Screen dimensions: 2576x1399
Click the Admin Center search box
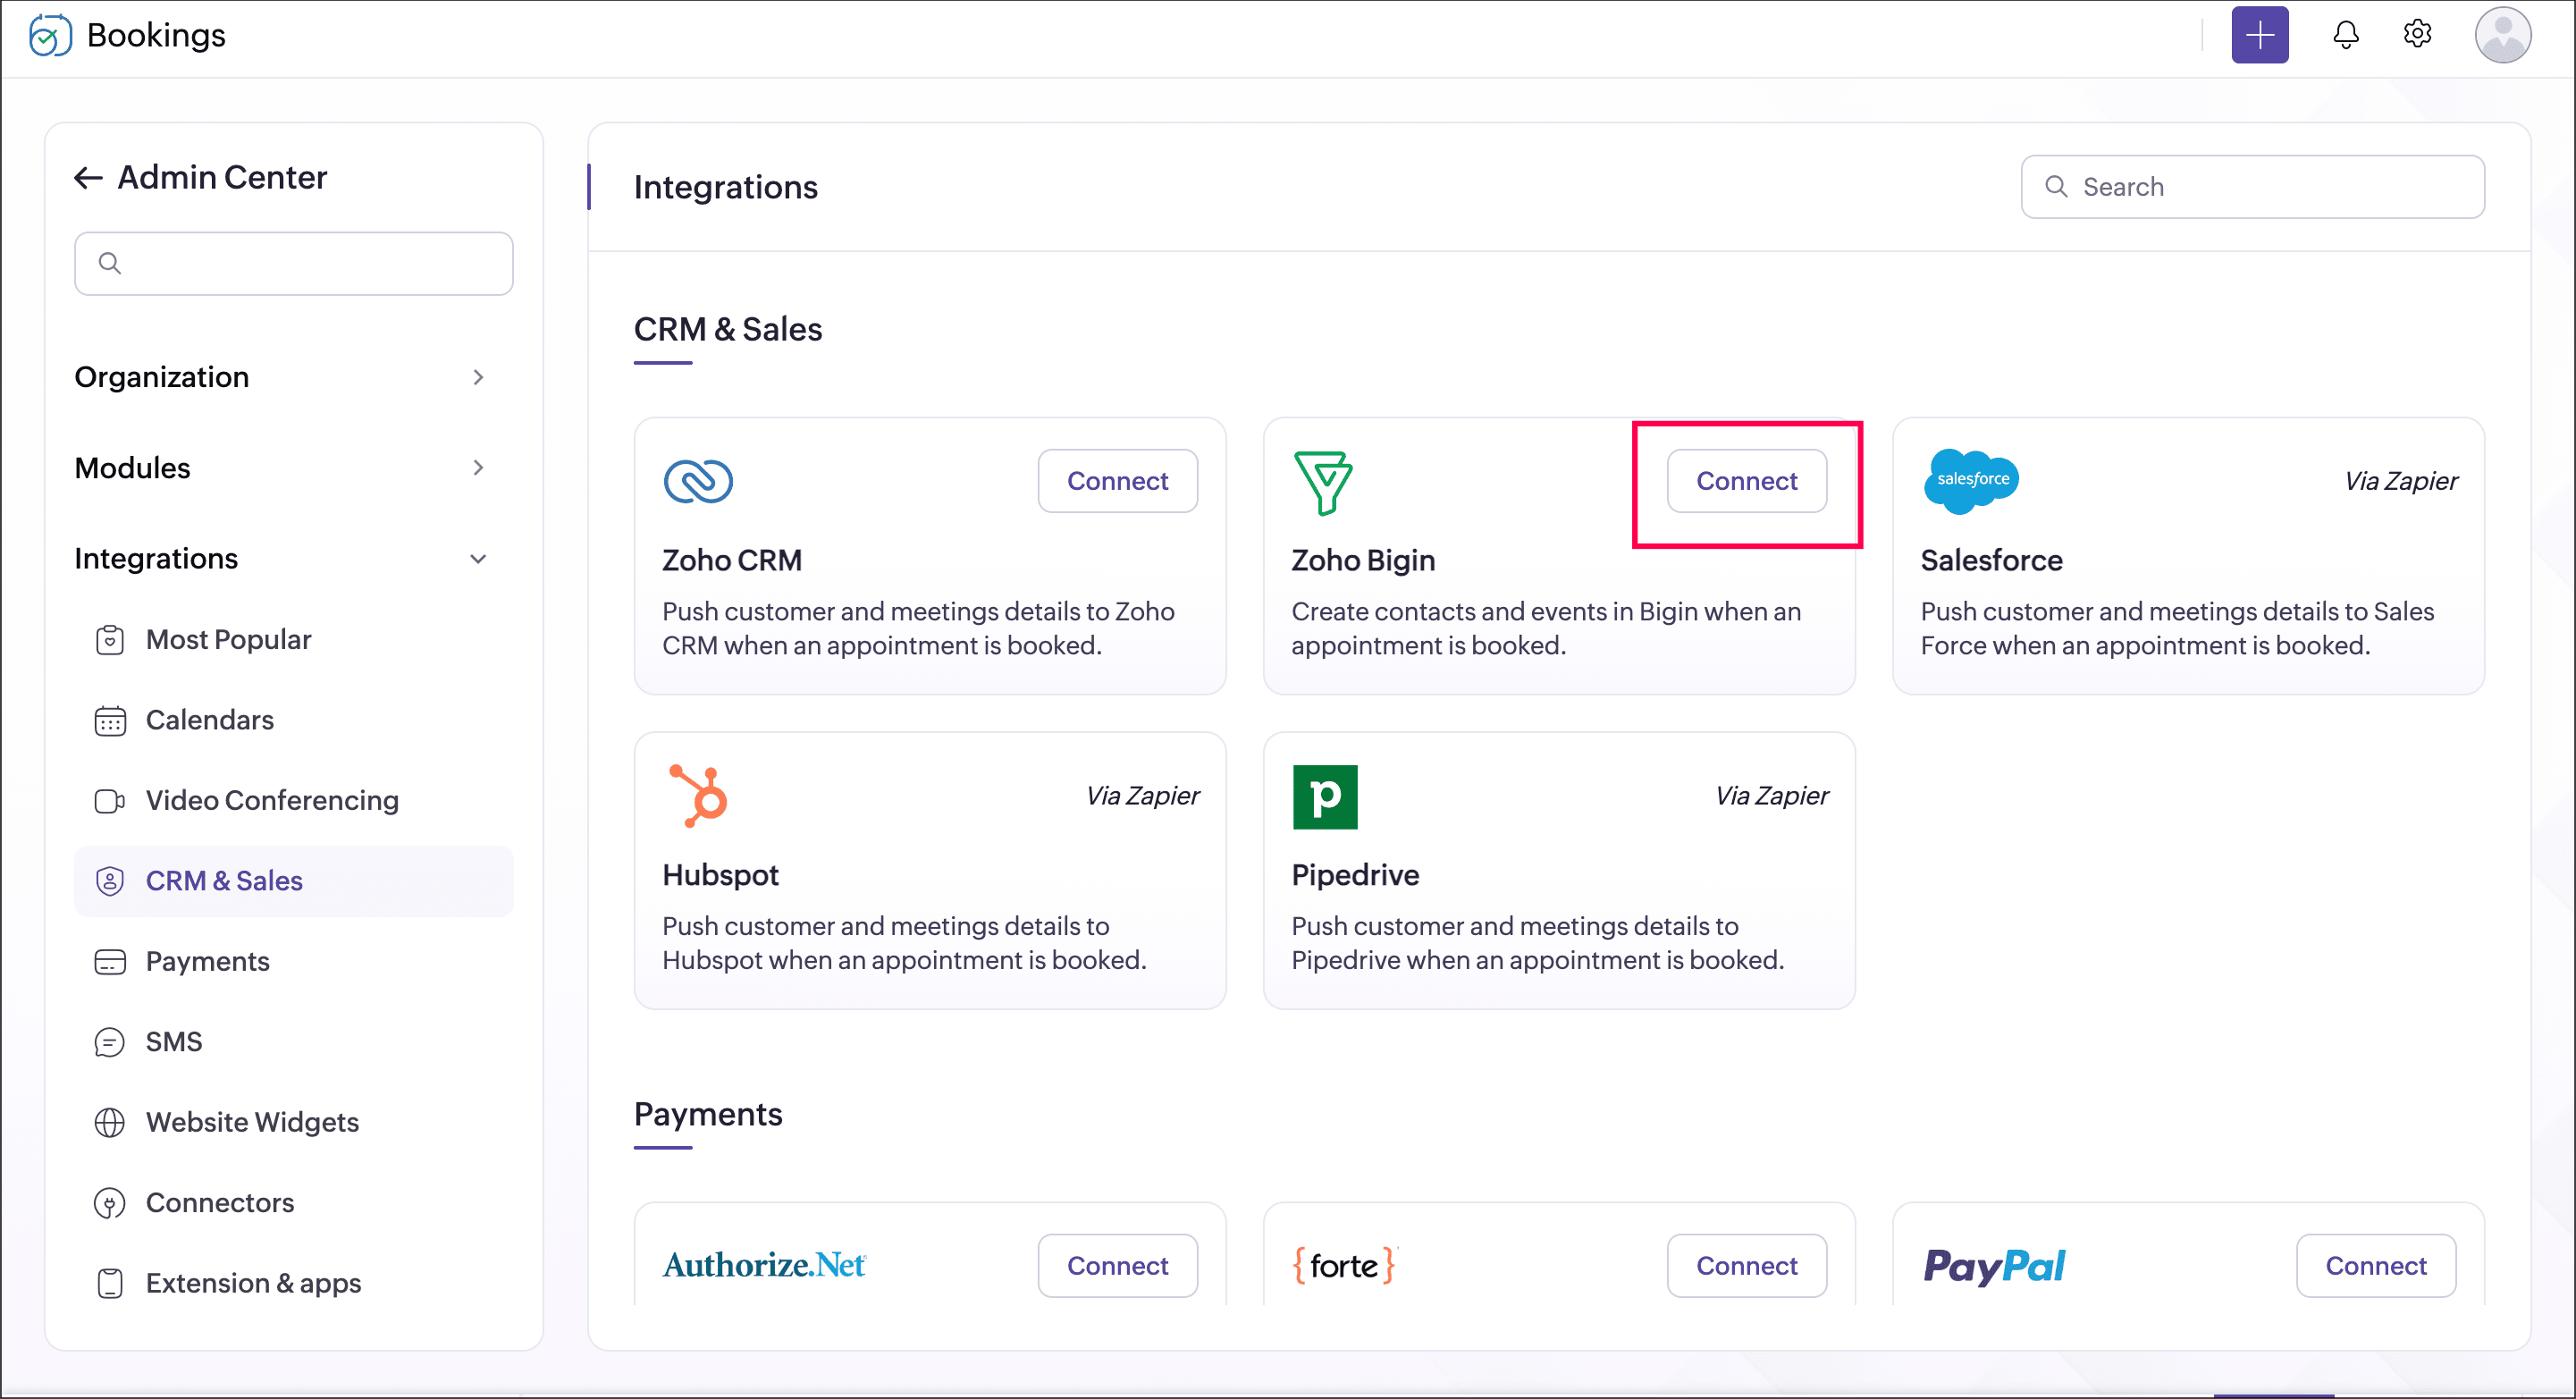[293, 263]
